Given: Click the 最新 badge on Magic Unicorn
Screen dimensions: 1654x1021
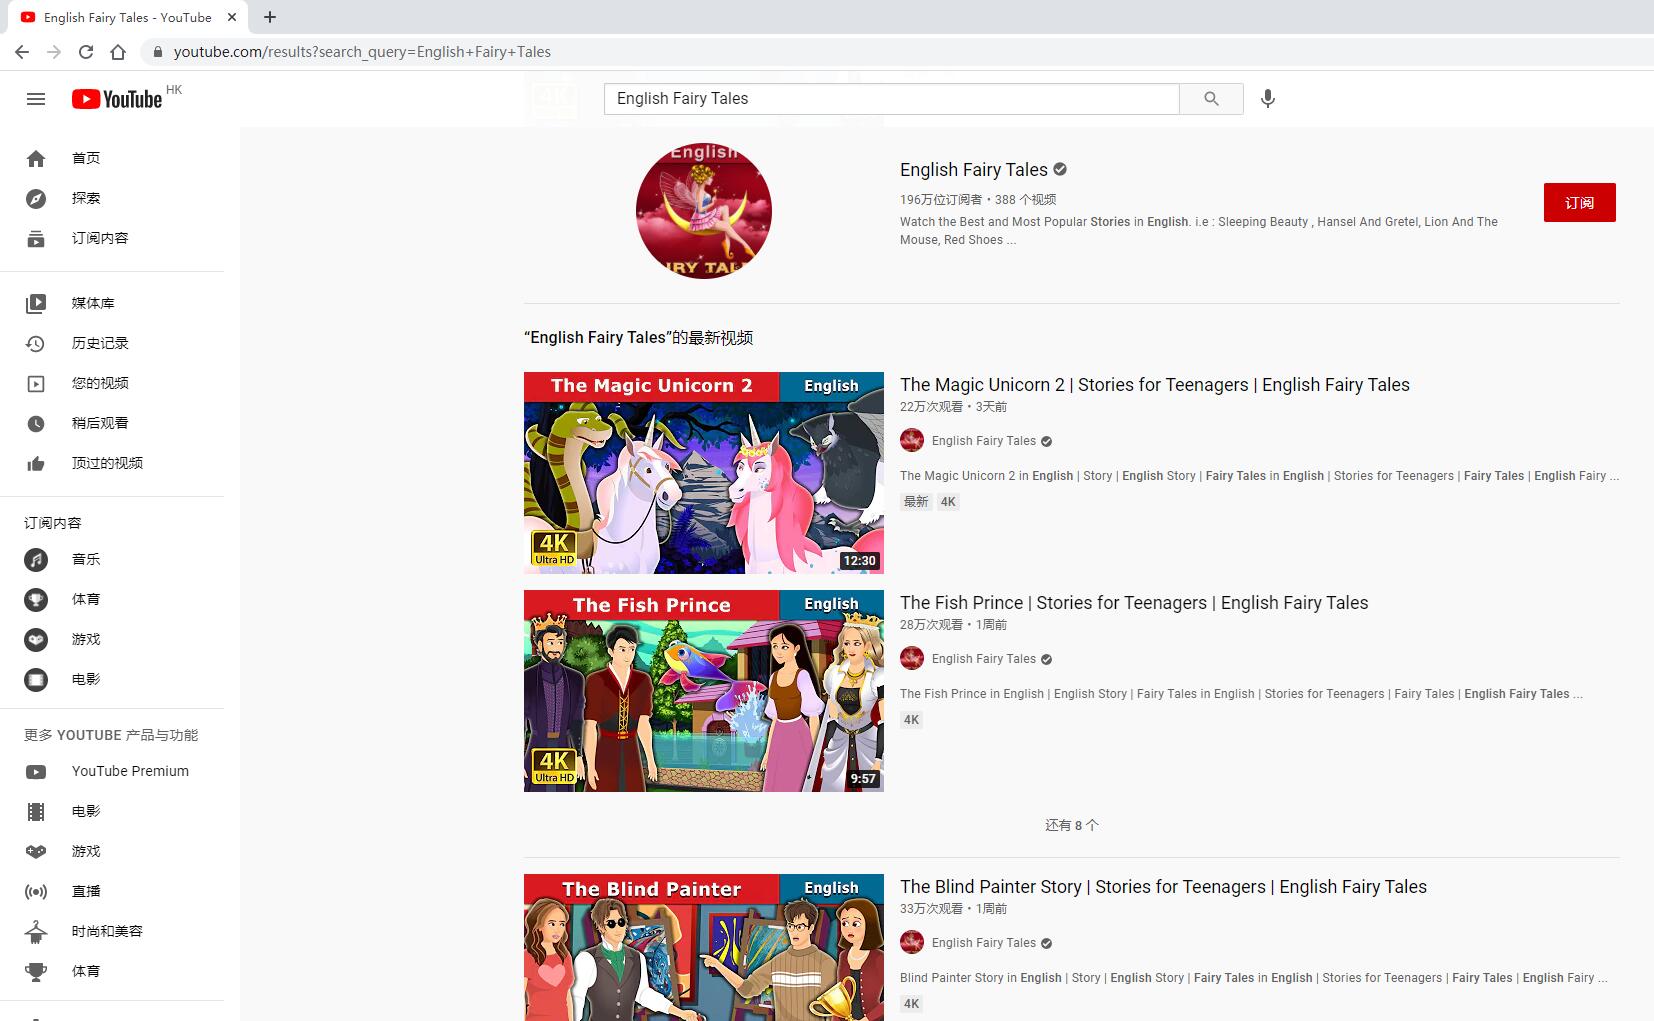Looking at the screenshot, I should point(916,502).
